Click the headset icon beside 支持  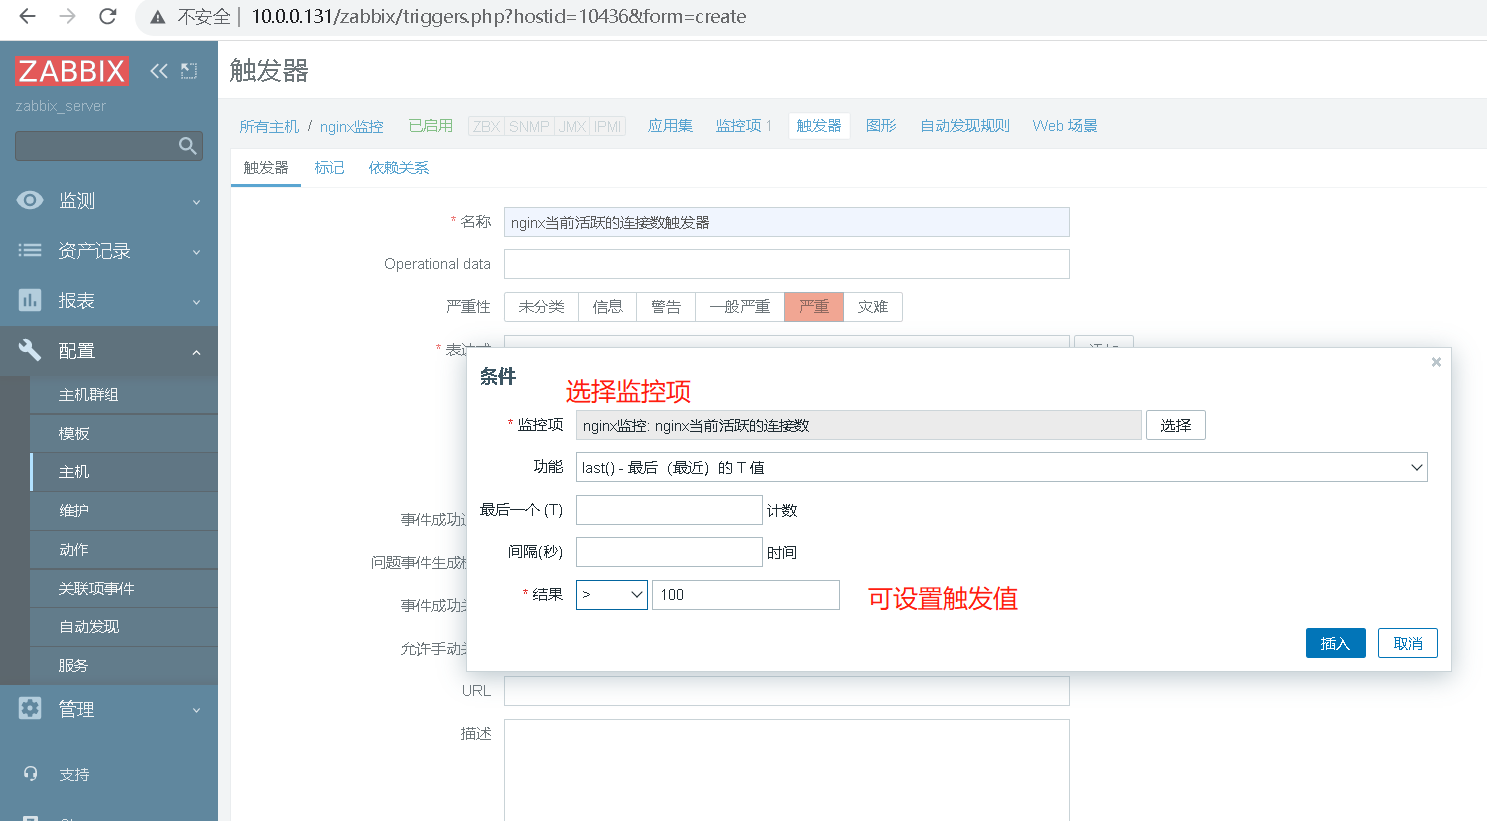[x=31, y=774]
